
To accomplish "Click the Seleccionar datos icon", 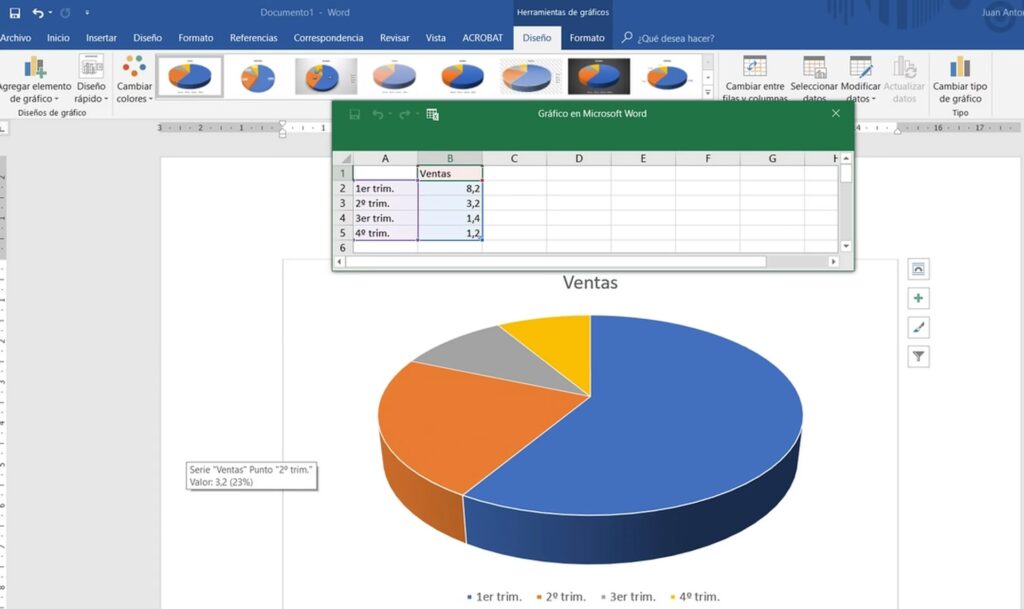I will tap(814, 68).
